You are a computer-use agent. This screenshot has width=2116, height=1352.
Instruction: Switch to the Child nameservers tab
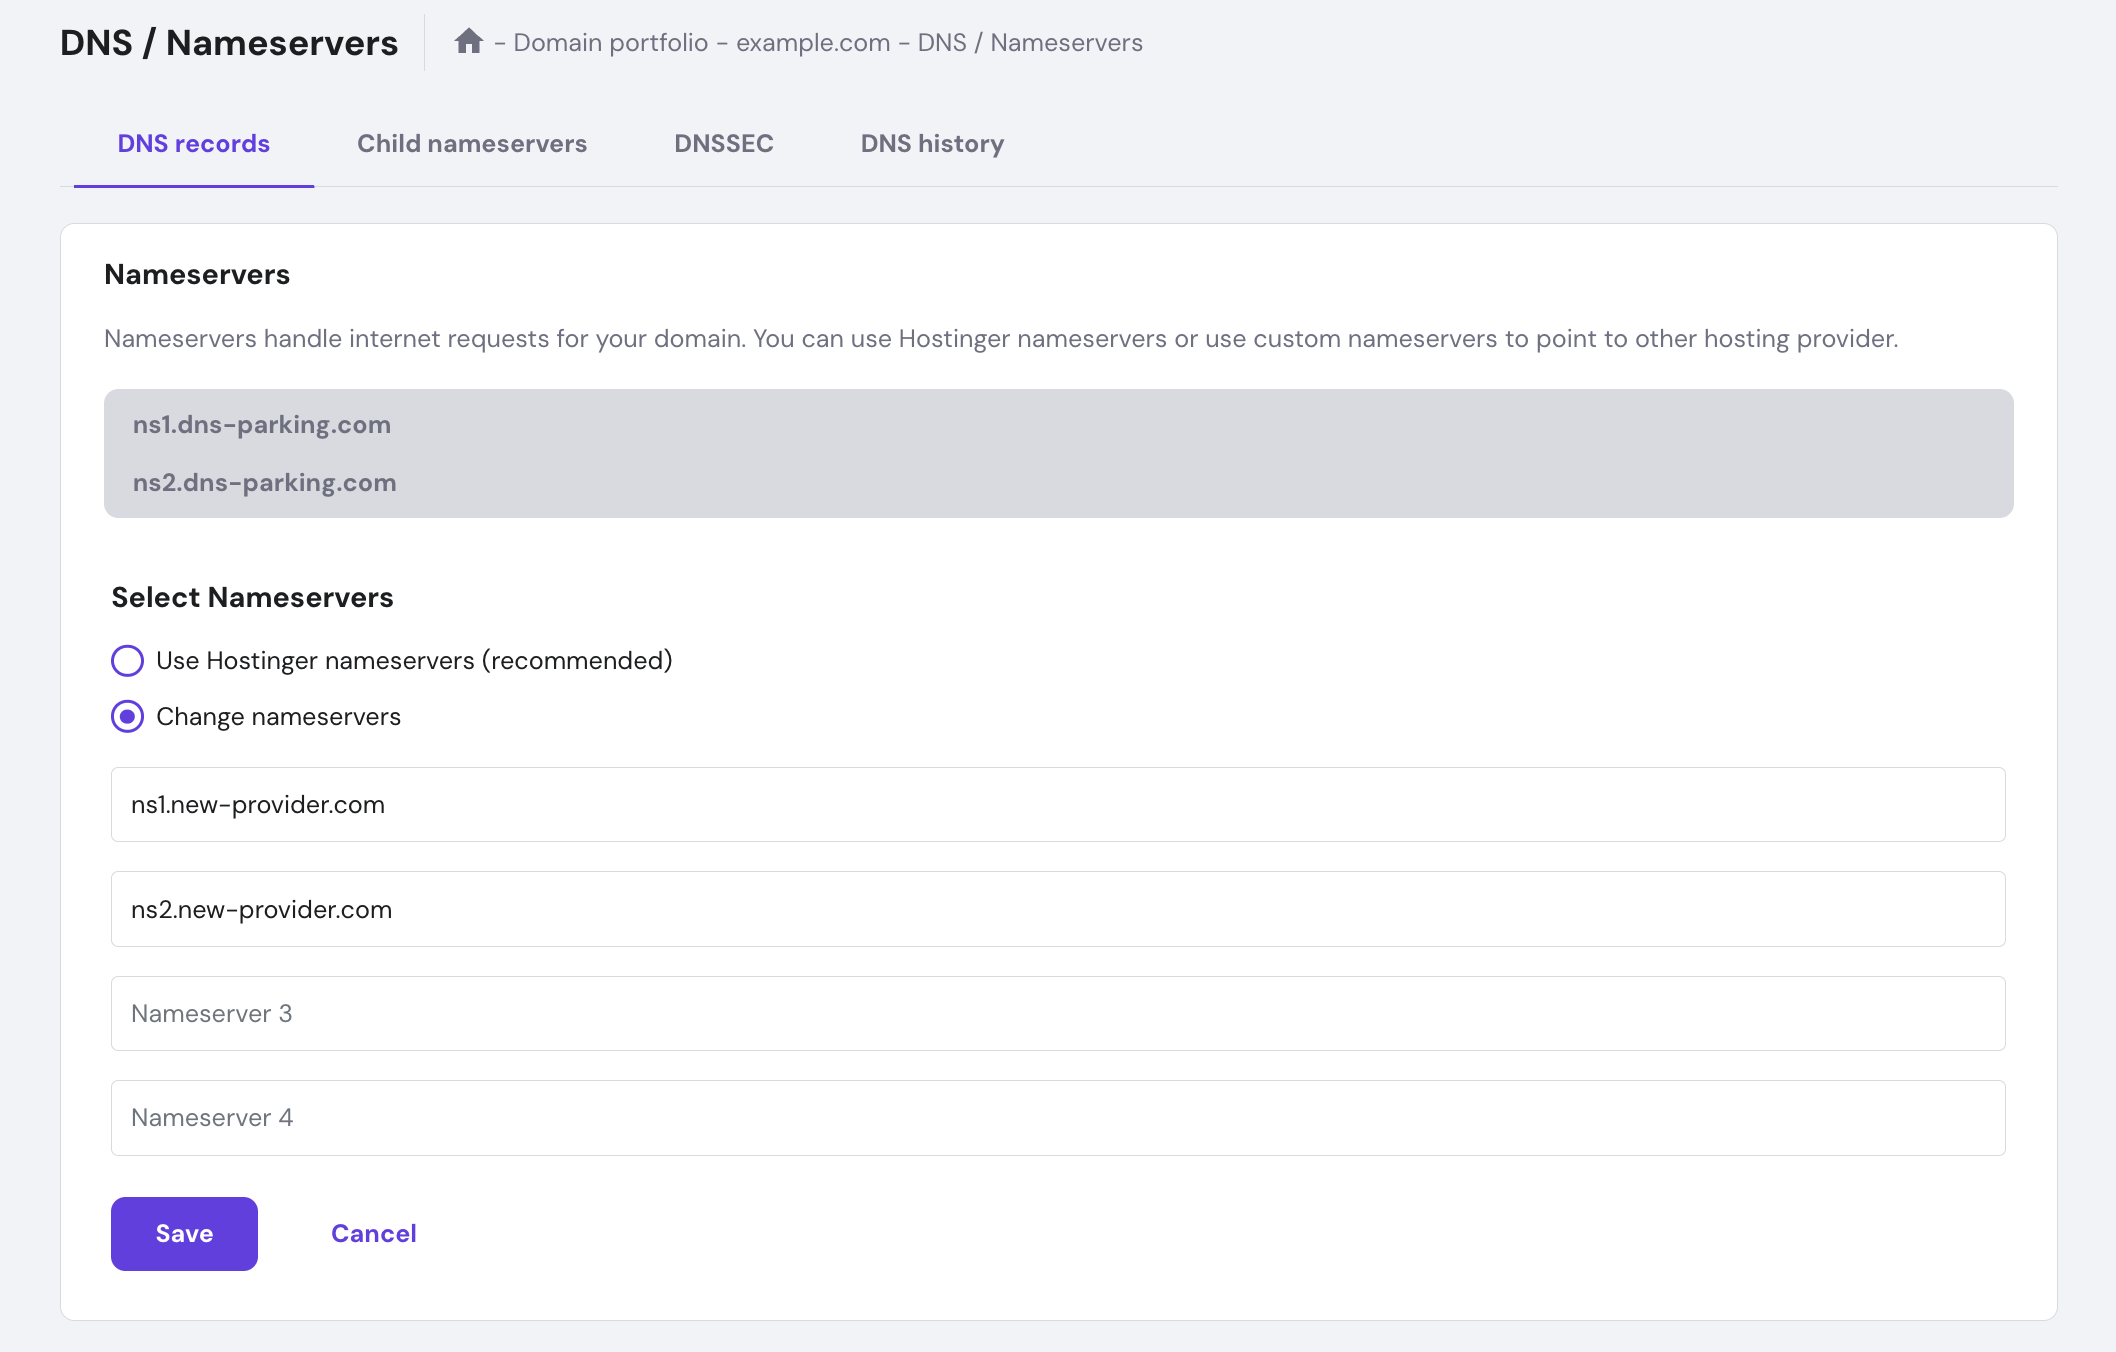pos(471,143)
